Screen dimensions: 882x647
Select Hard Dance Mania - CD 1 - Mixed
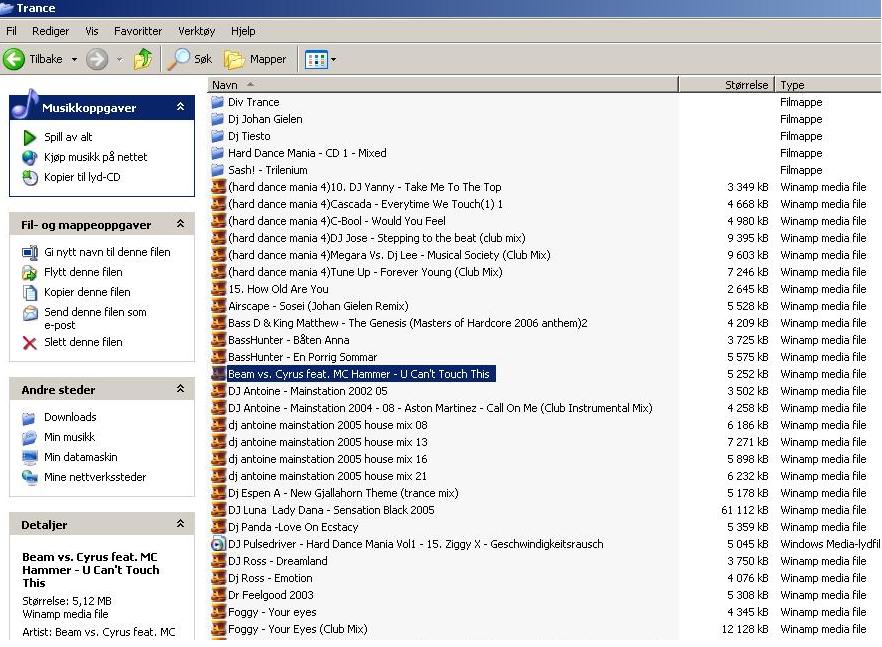click(307, 153)
